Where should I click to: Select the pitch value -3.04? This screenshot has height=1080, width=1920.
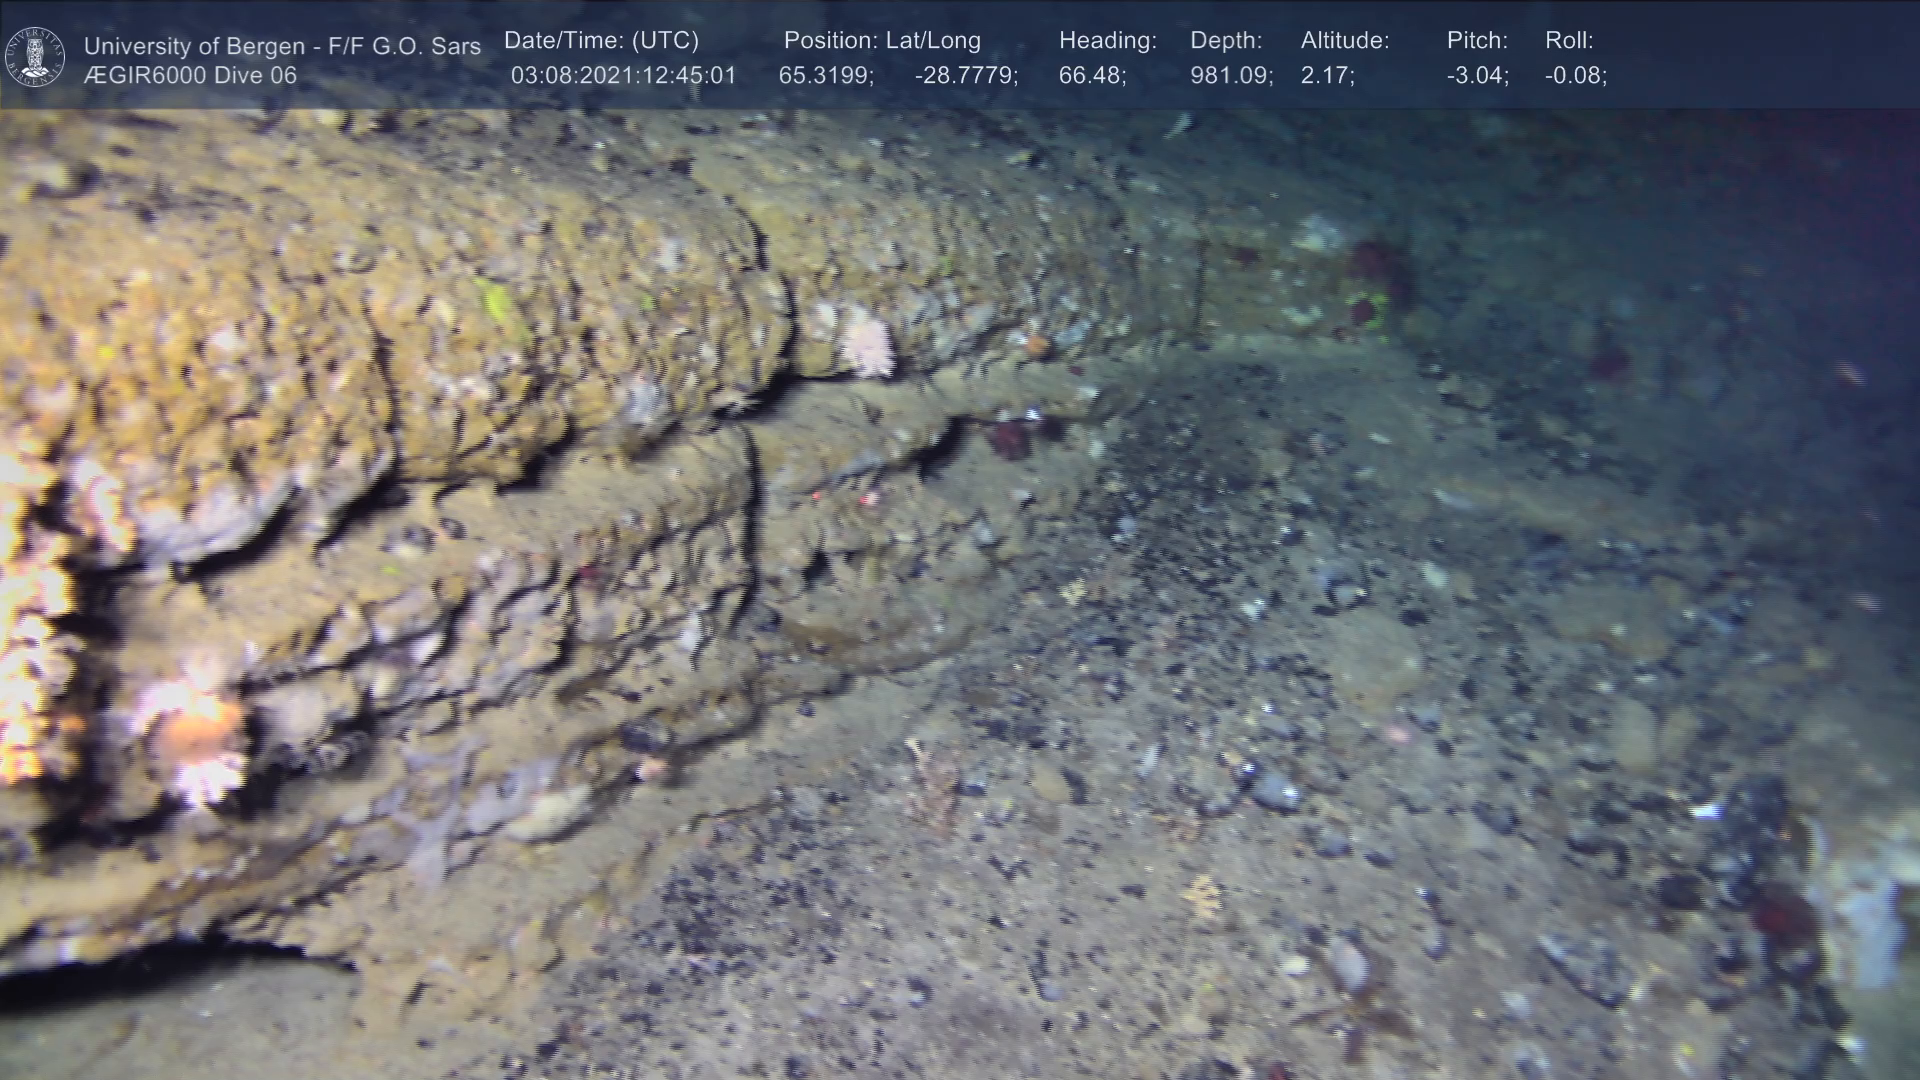click(x=1477, y=75)
